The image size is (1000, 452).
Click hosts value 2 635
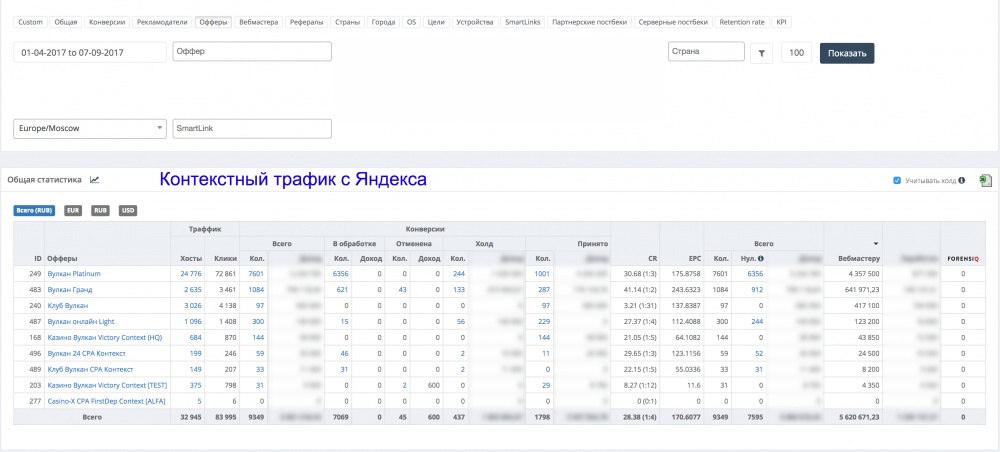(193, 289)
